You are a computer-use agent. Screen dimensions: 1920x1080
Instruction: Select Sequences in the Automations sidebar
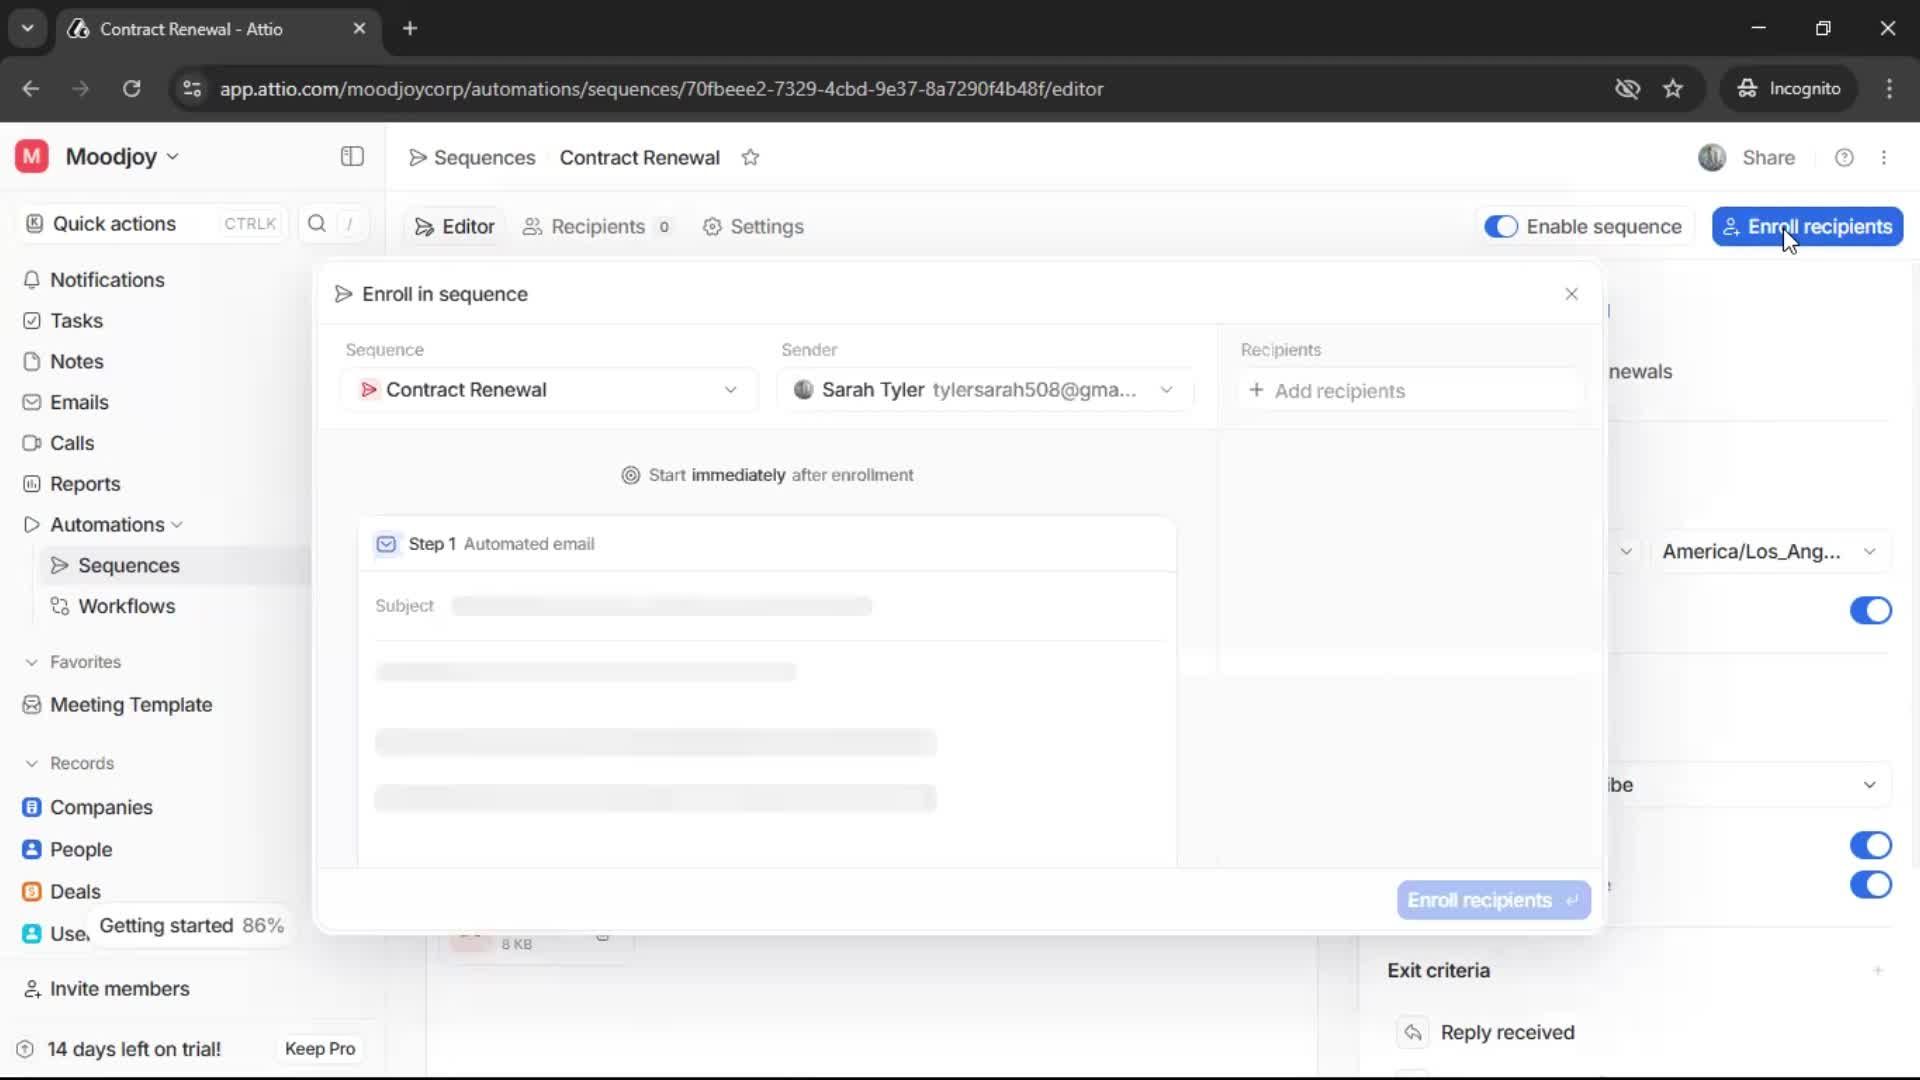point(128,565)
